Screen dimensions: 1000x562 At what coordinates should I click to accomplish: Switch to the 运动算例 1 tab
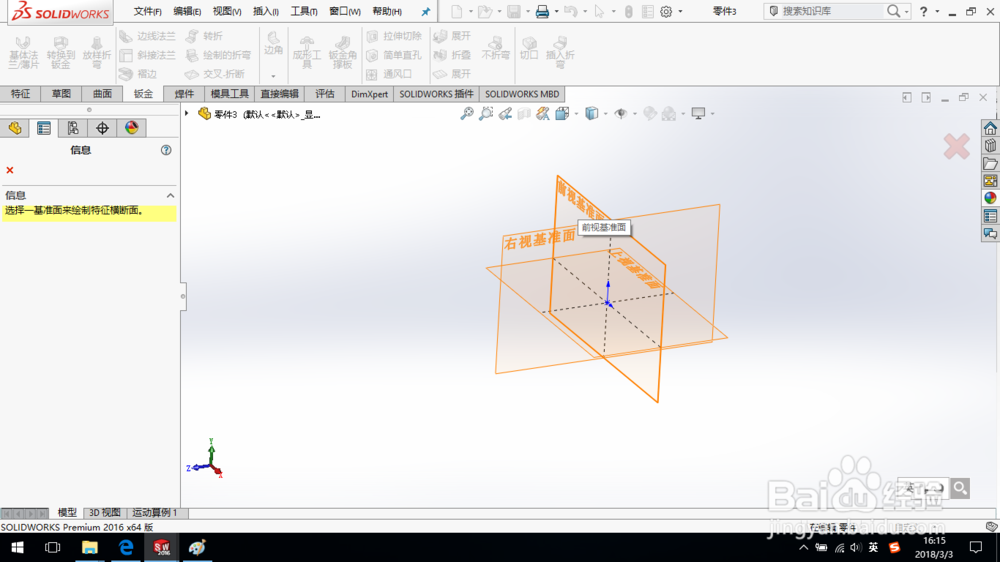[x=154, y=512]
